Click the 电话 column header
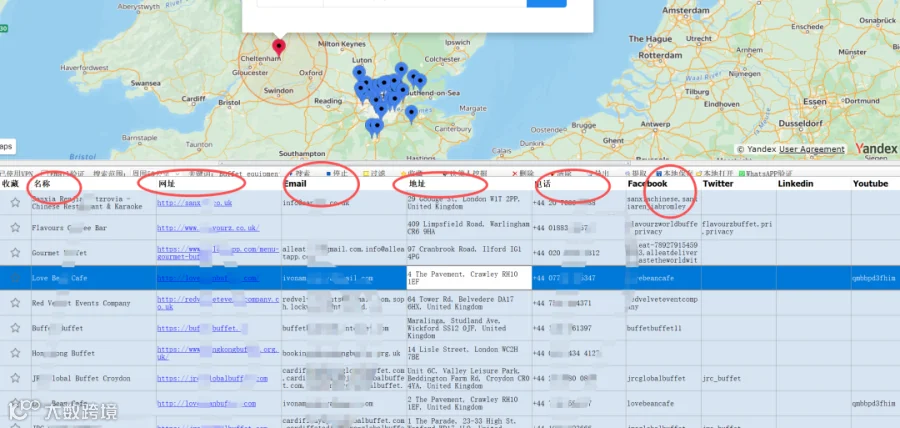The height and width of the screenshot is (428, 900). [543, 184]
